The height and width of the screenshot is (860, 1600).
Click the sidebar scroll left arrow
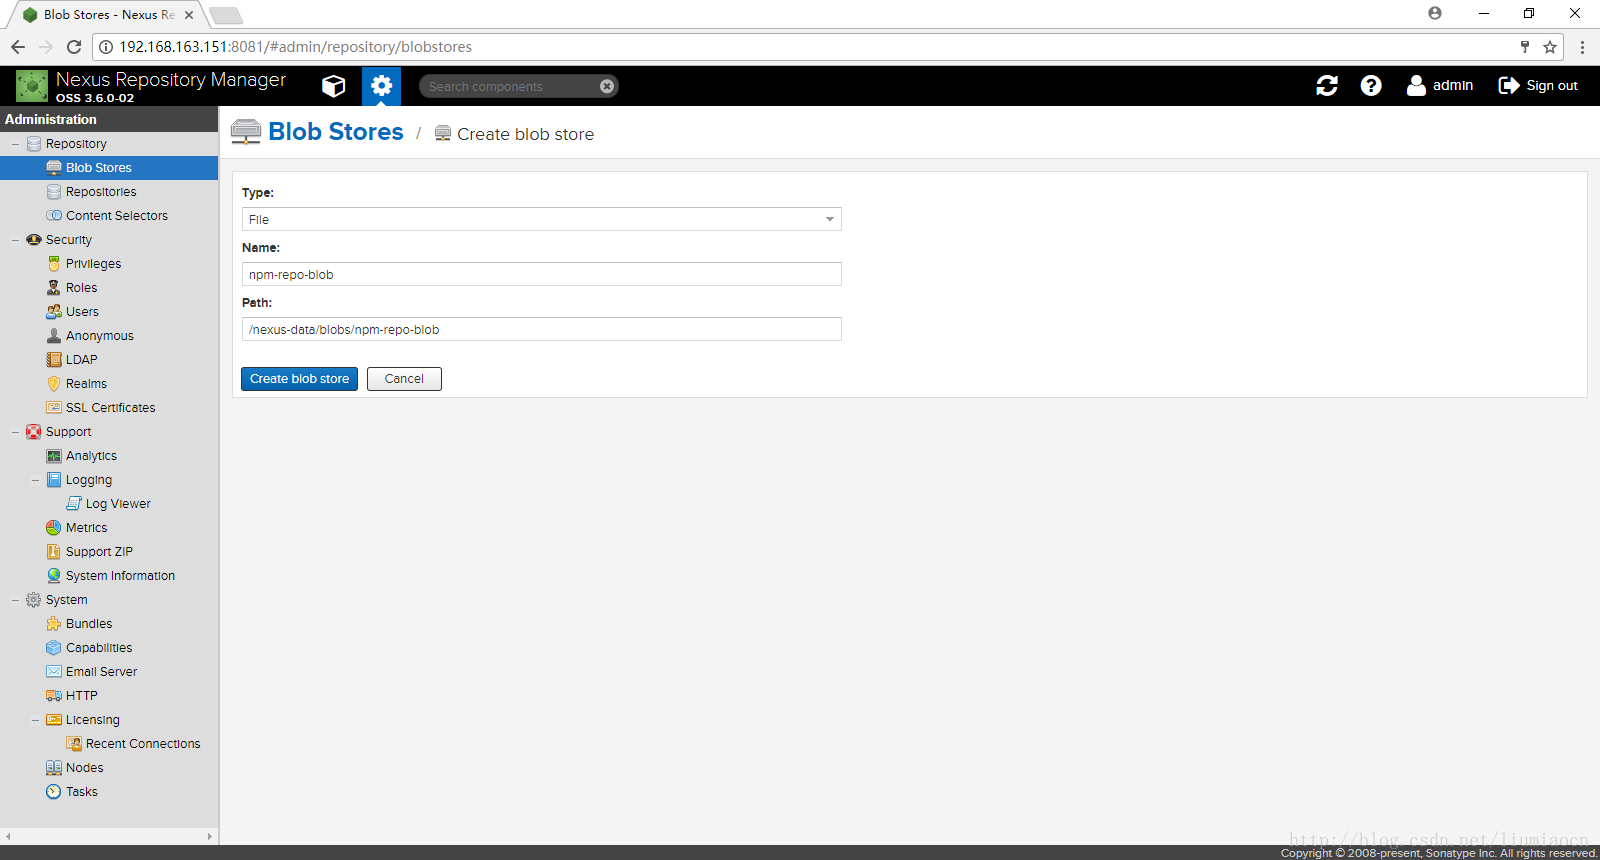[8, 836]
